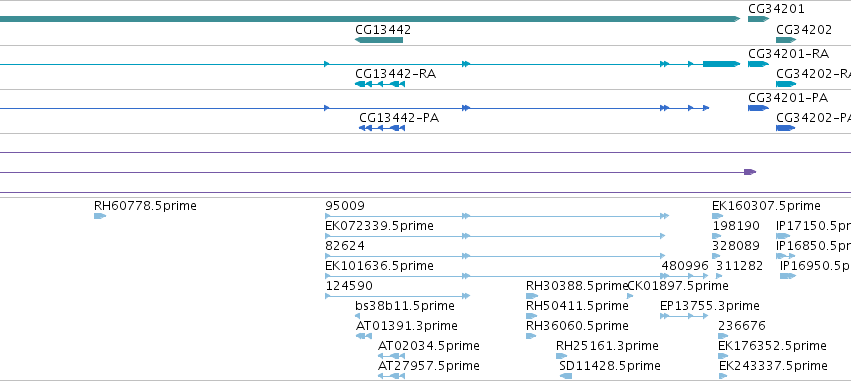
Task: Click the CG34201-PA coding segment
Action: (758, 108)
